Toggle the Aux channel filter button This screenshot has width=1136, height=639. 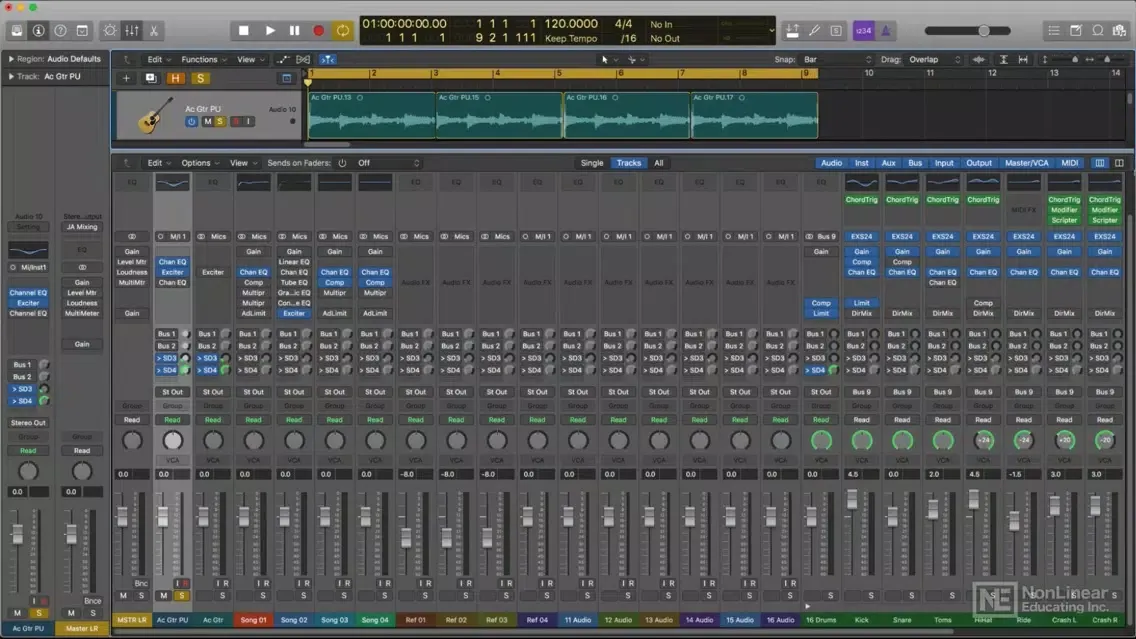coord(888,163)
